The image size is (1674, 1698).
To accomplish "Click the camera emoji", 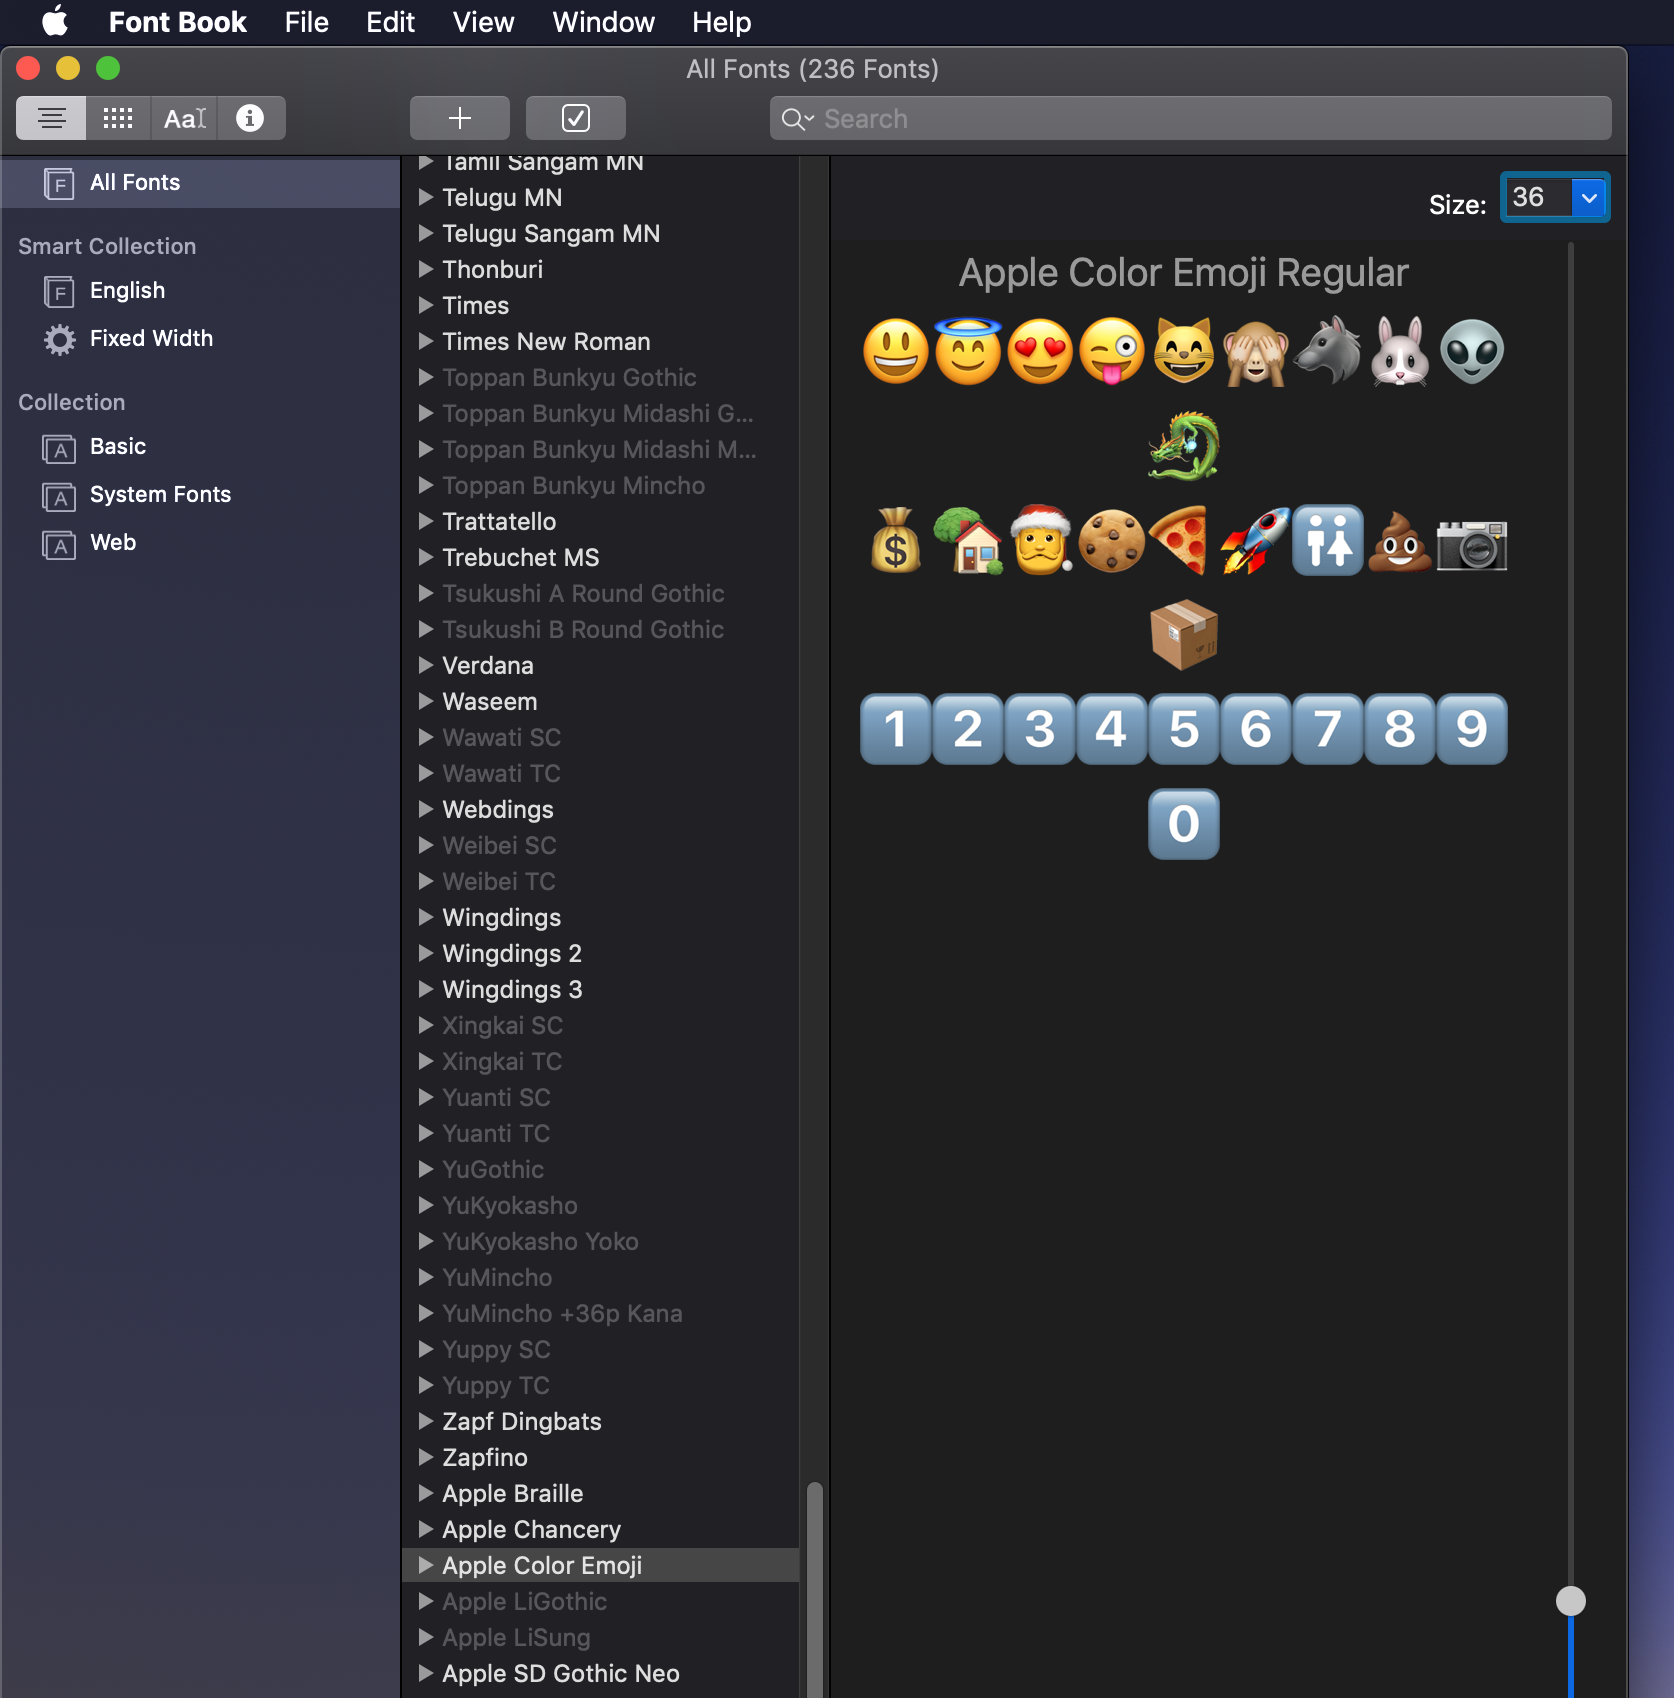I will [x=1472, y=544].
